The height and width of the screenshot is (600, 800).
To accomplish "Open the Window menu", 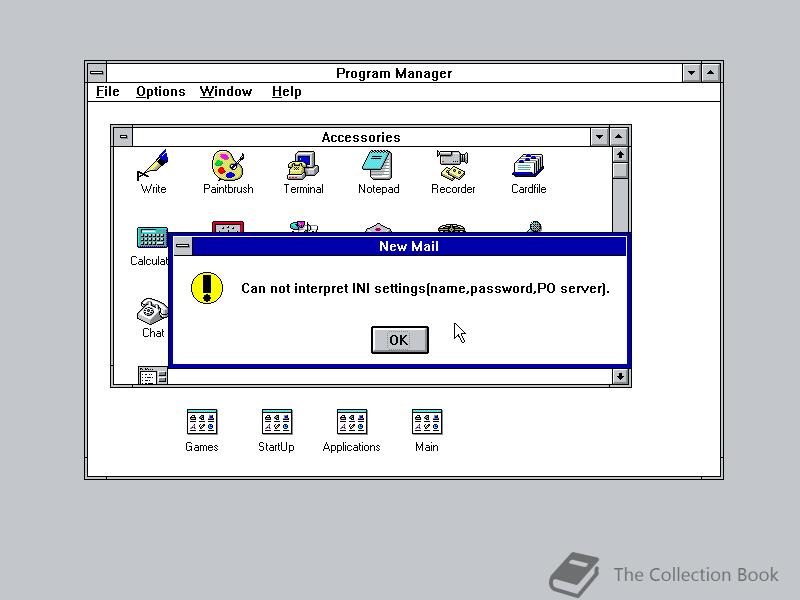I will pyautogui.click(x=226, y=92).
